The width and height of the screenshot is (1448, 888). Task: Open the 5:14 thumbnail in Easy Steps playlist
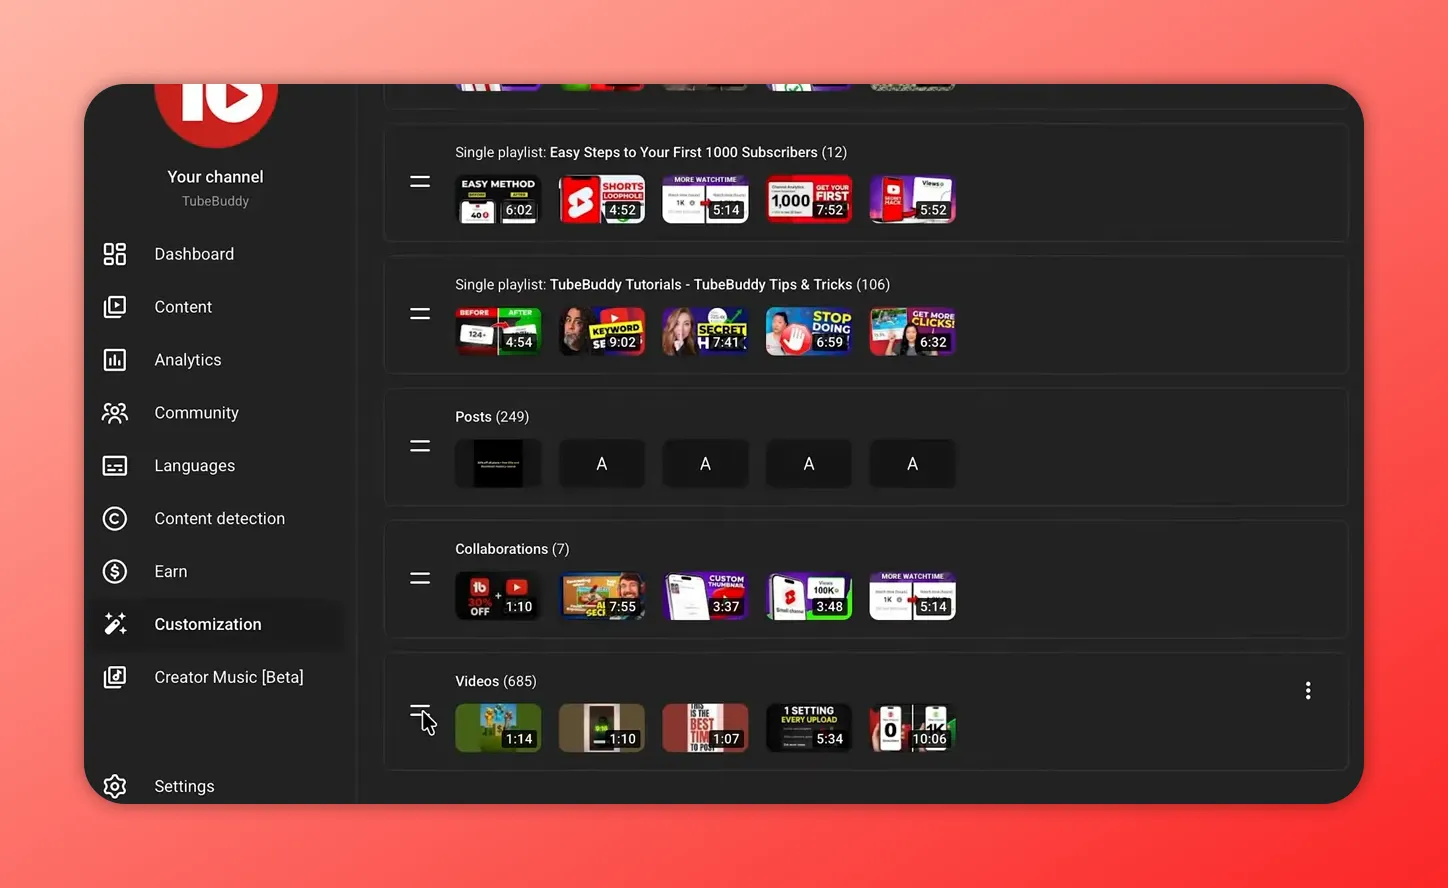(x=705, y=199)
